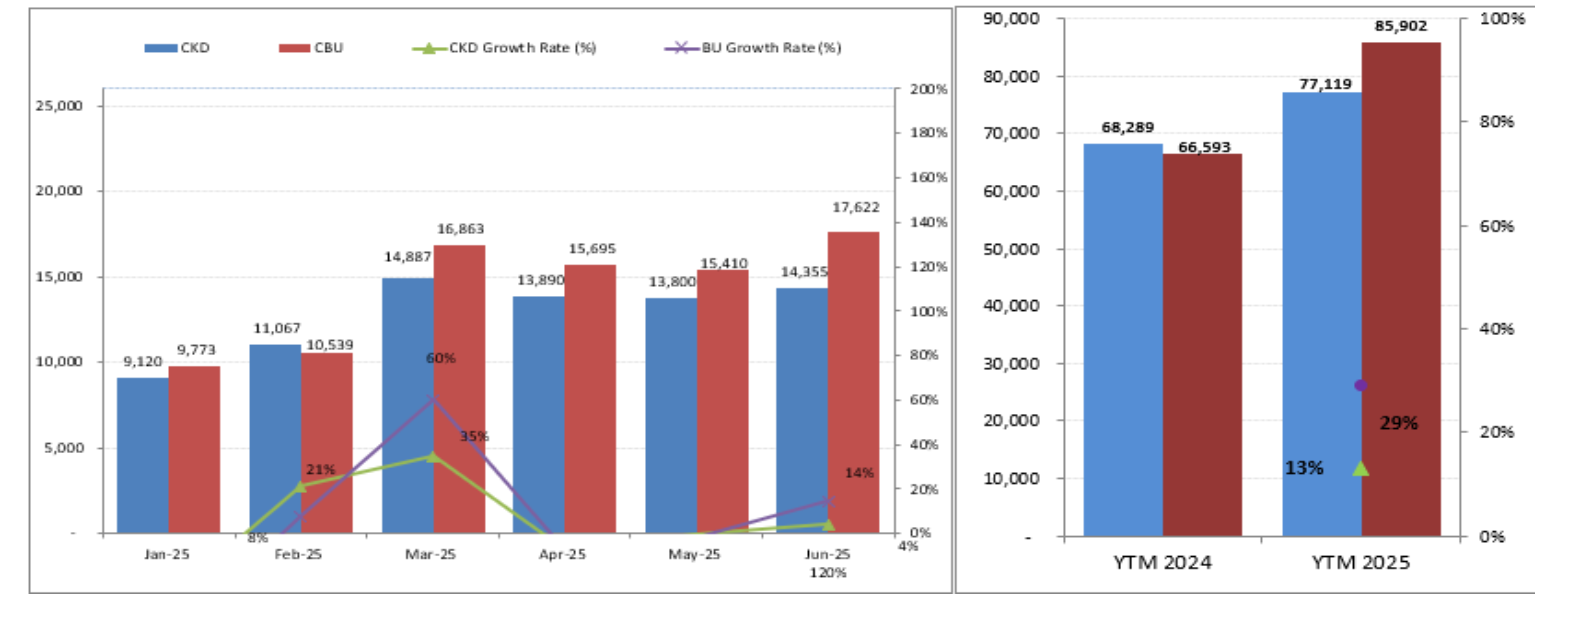Select the '9,120' data label

[142, 362]
